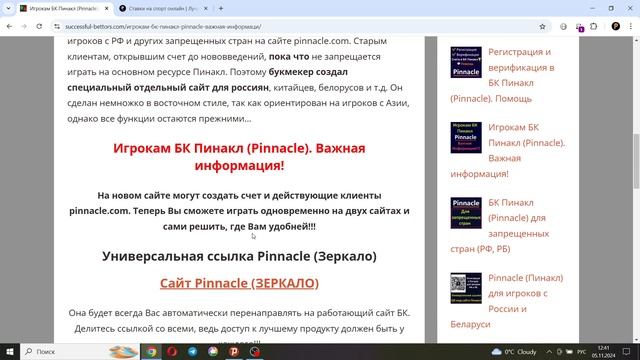The image size is (640, 360).
Task: Open a new browser tab
Action: 221,8
